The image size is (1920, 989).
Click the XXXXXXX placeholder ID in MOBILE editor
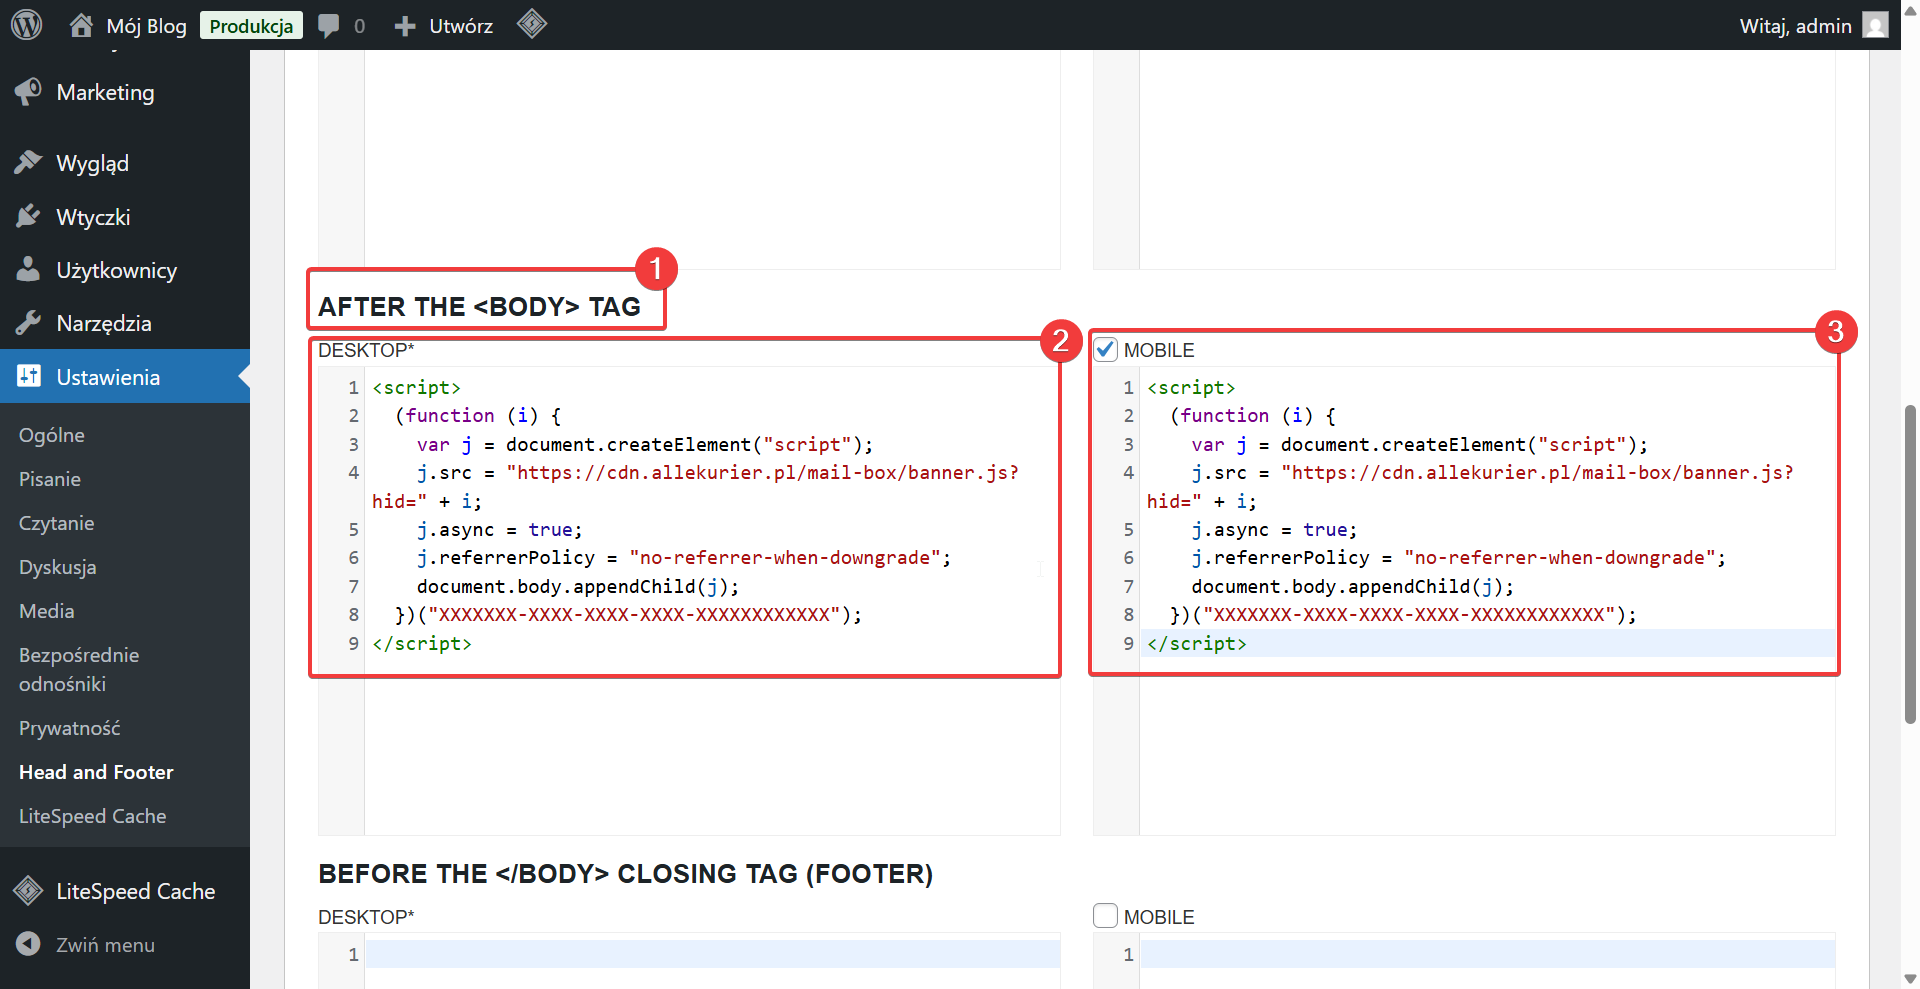[1409, 614]
